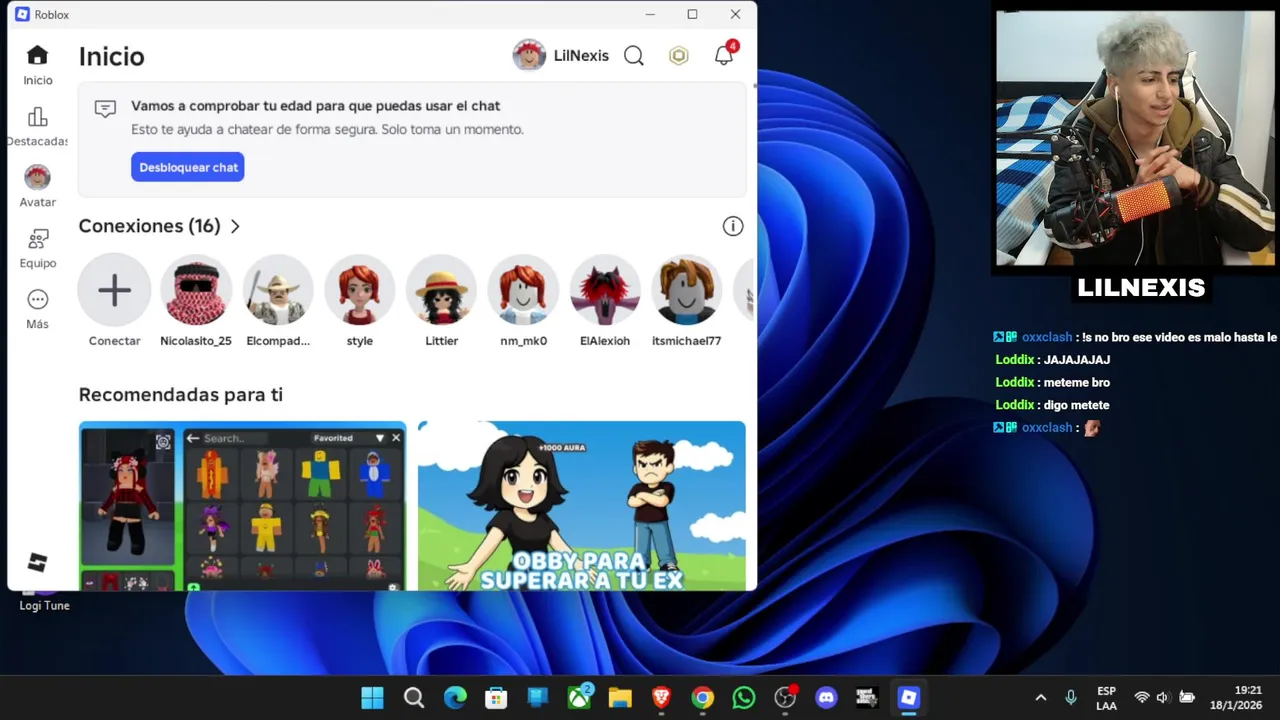This screenshot has width=1280, height=720.
Task: Click the battery tray icon
Action: pos(1187,698)
